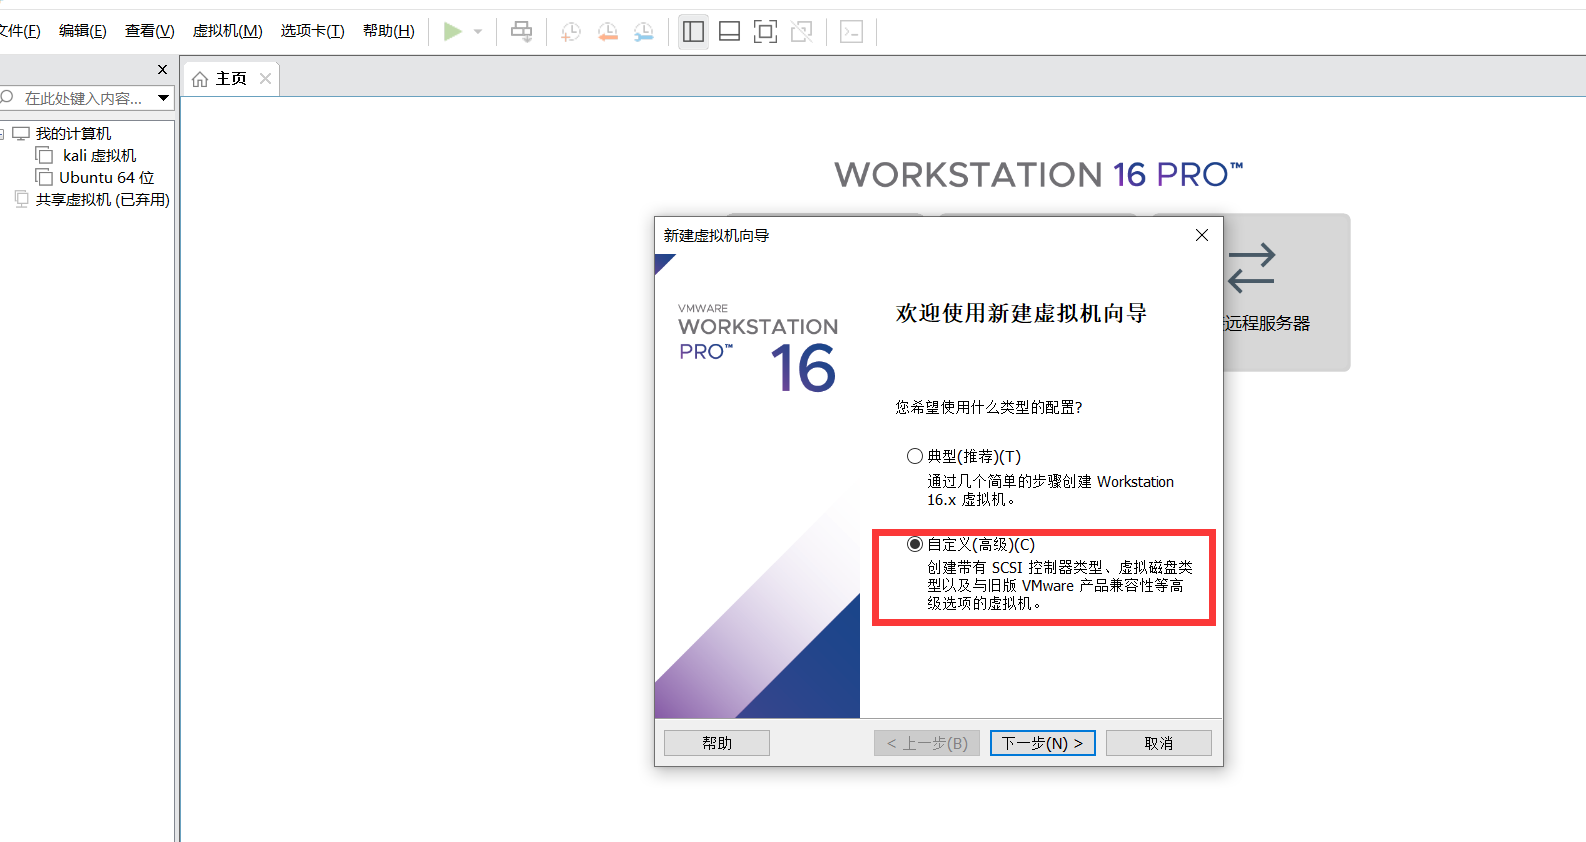Toggle the thumbnail bar view icon
The image size is (1586, 842).
[x=730, y=31]
